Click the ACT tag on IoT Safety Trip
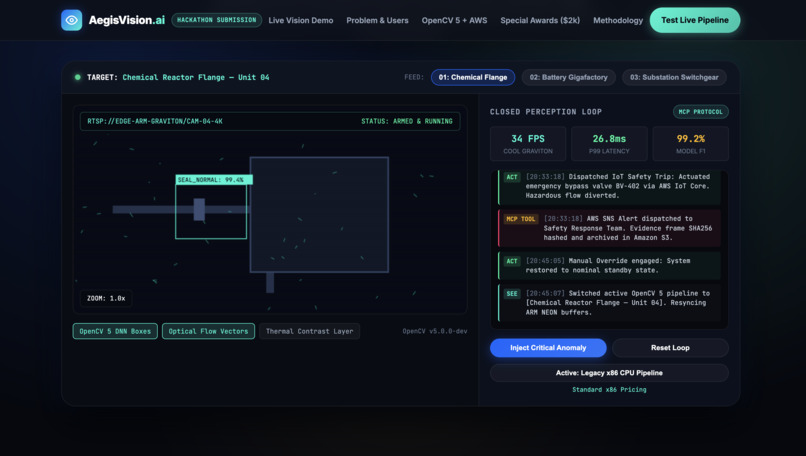 pos(512,177)
